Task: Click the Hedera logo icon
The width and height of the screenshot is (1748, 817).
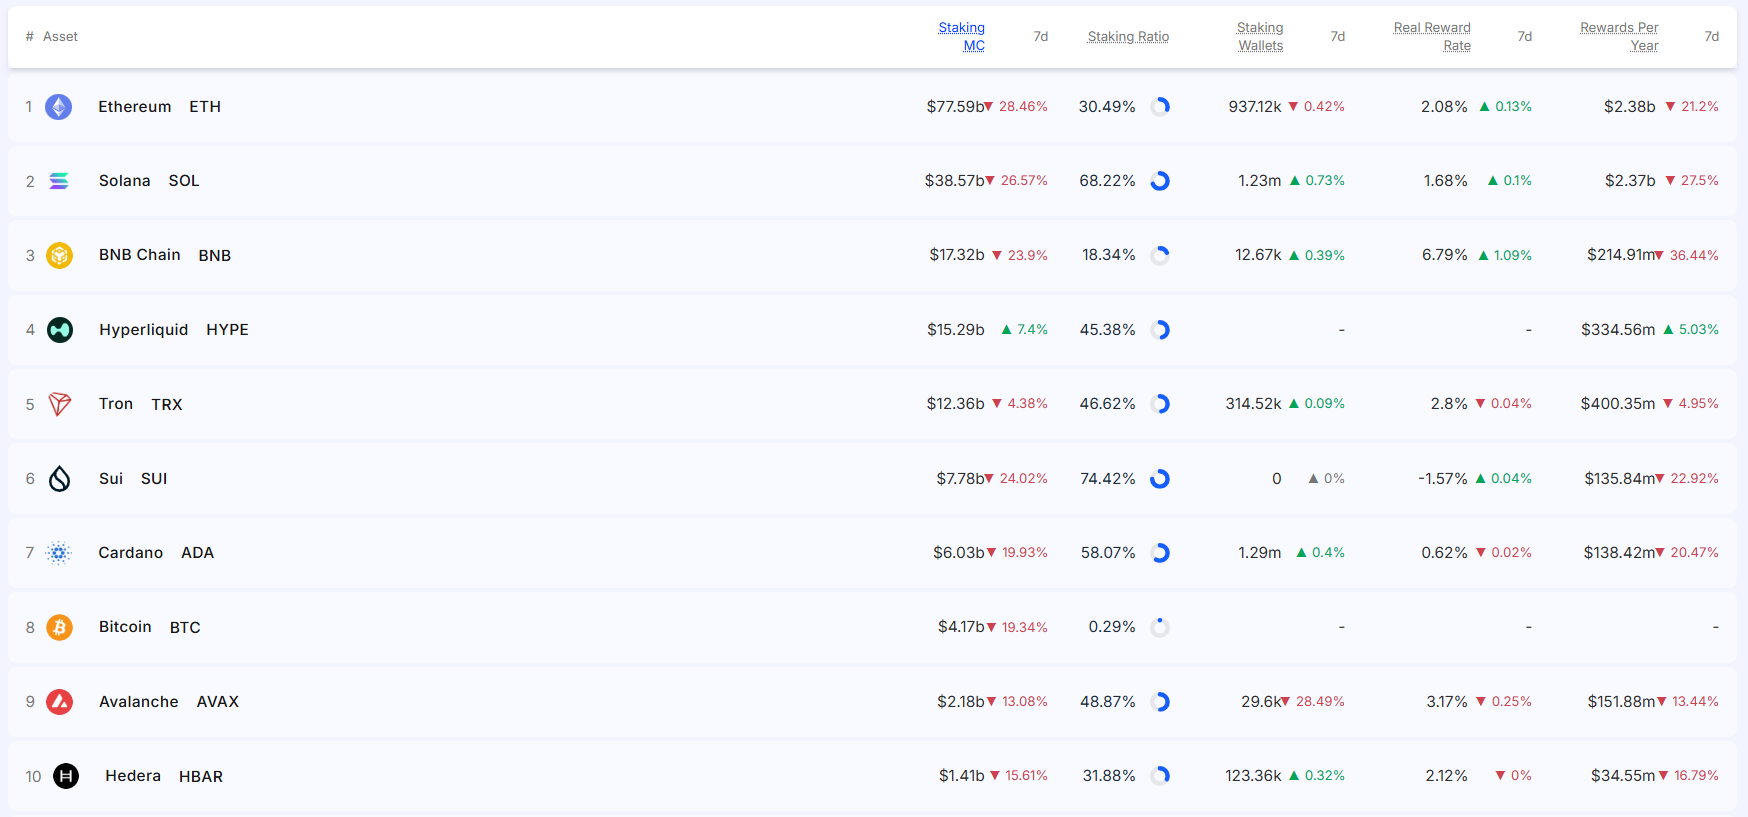Action: click(66, 776)
